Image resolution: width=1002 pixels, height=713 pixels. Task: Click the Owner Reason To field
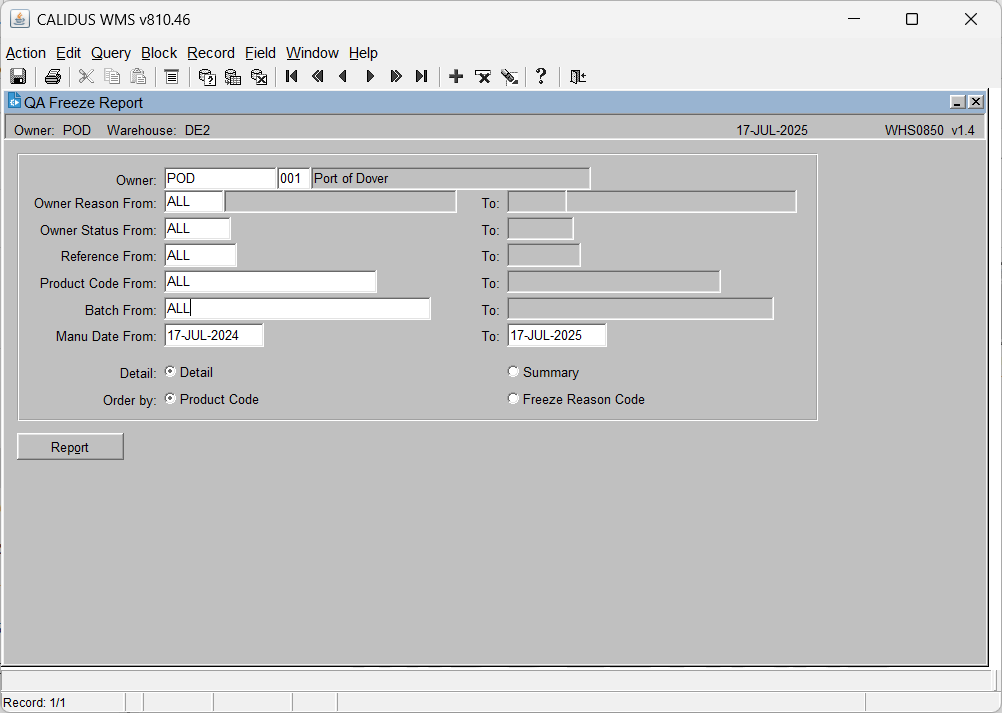coord(537,201)
